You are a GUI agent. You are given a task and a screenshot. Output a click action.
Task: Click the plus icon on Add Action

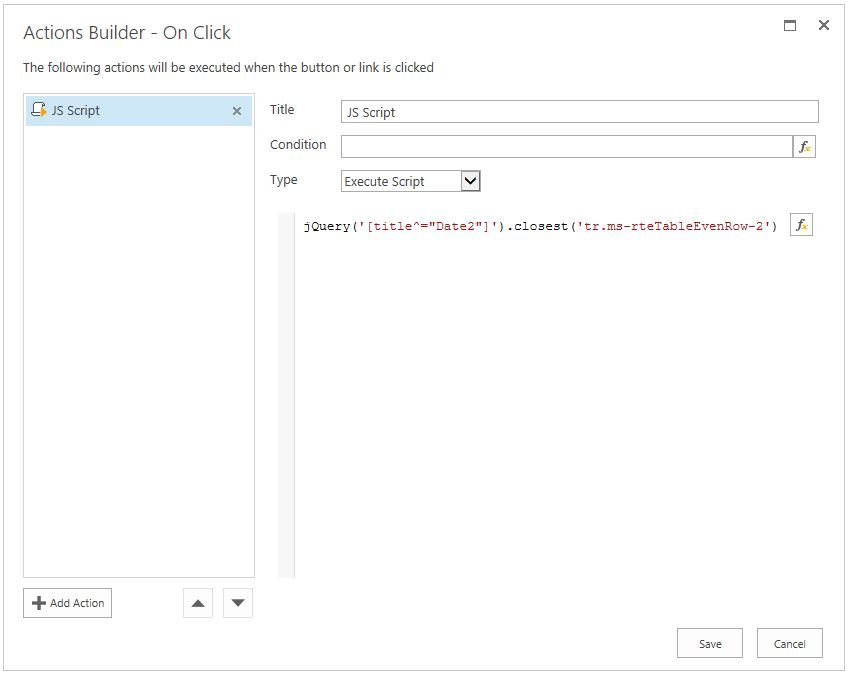(39, 603)
